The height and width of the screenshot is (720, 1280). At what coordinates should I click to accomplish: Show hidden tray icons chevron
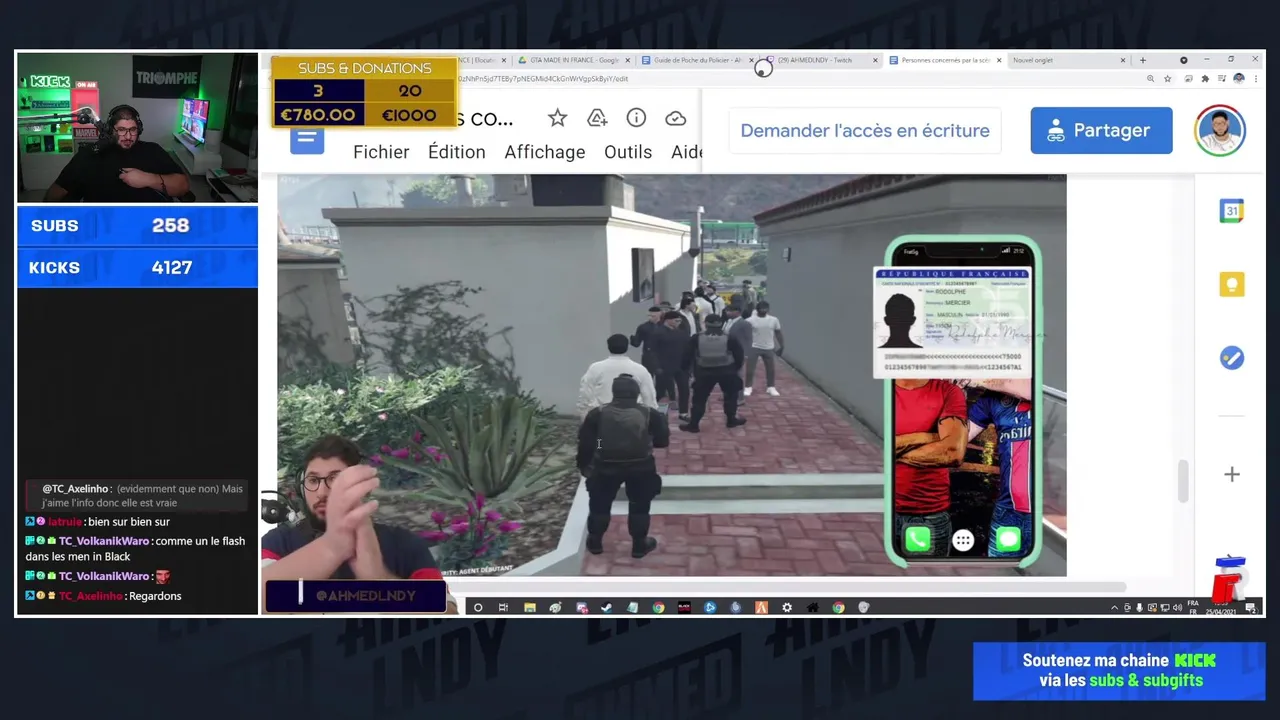click(x=1114, y=608)
